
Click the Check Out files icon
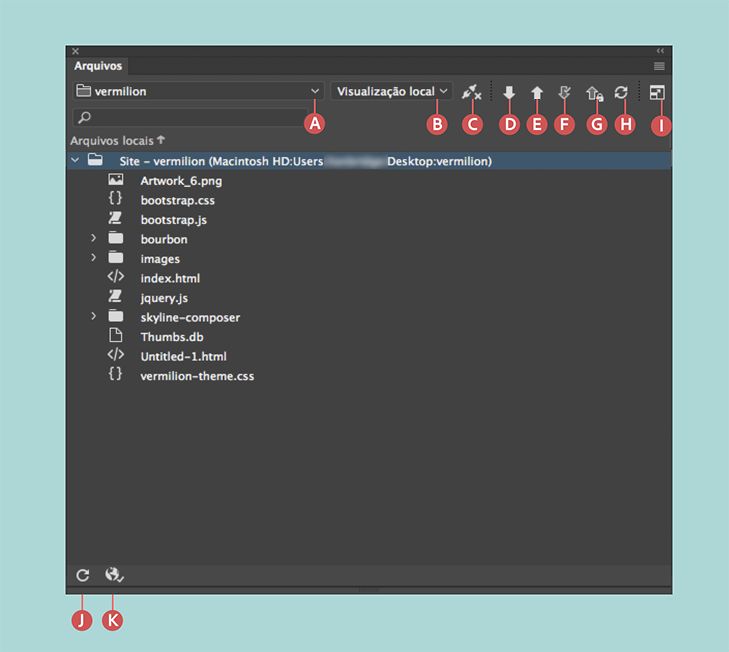(x=564, y=93)
